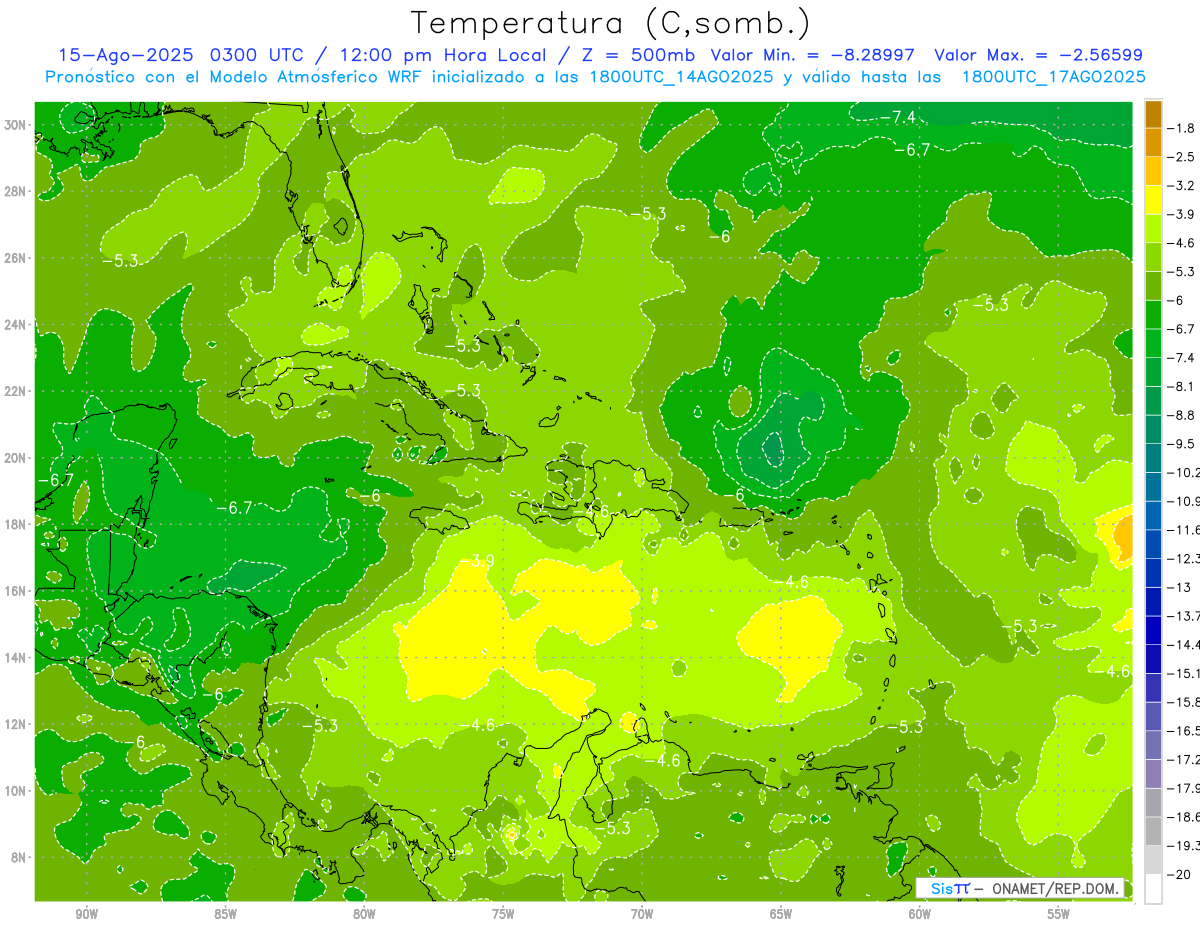Viewport: 1200px width, 927px height.
Task: Click the -2.5 legend value
Action: pos(1182,157)
